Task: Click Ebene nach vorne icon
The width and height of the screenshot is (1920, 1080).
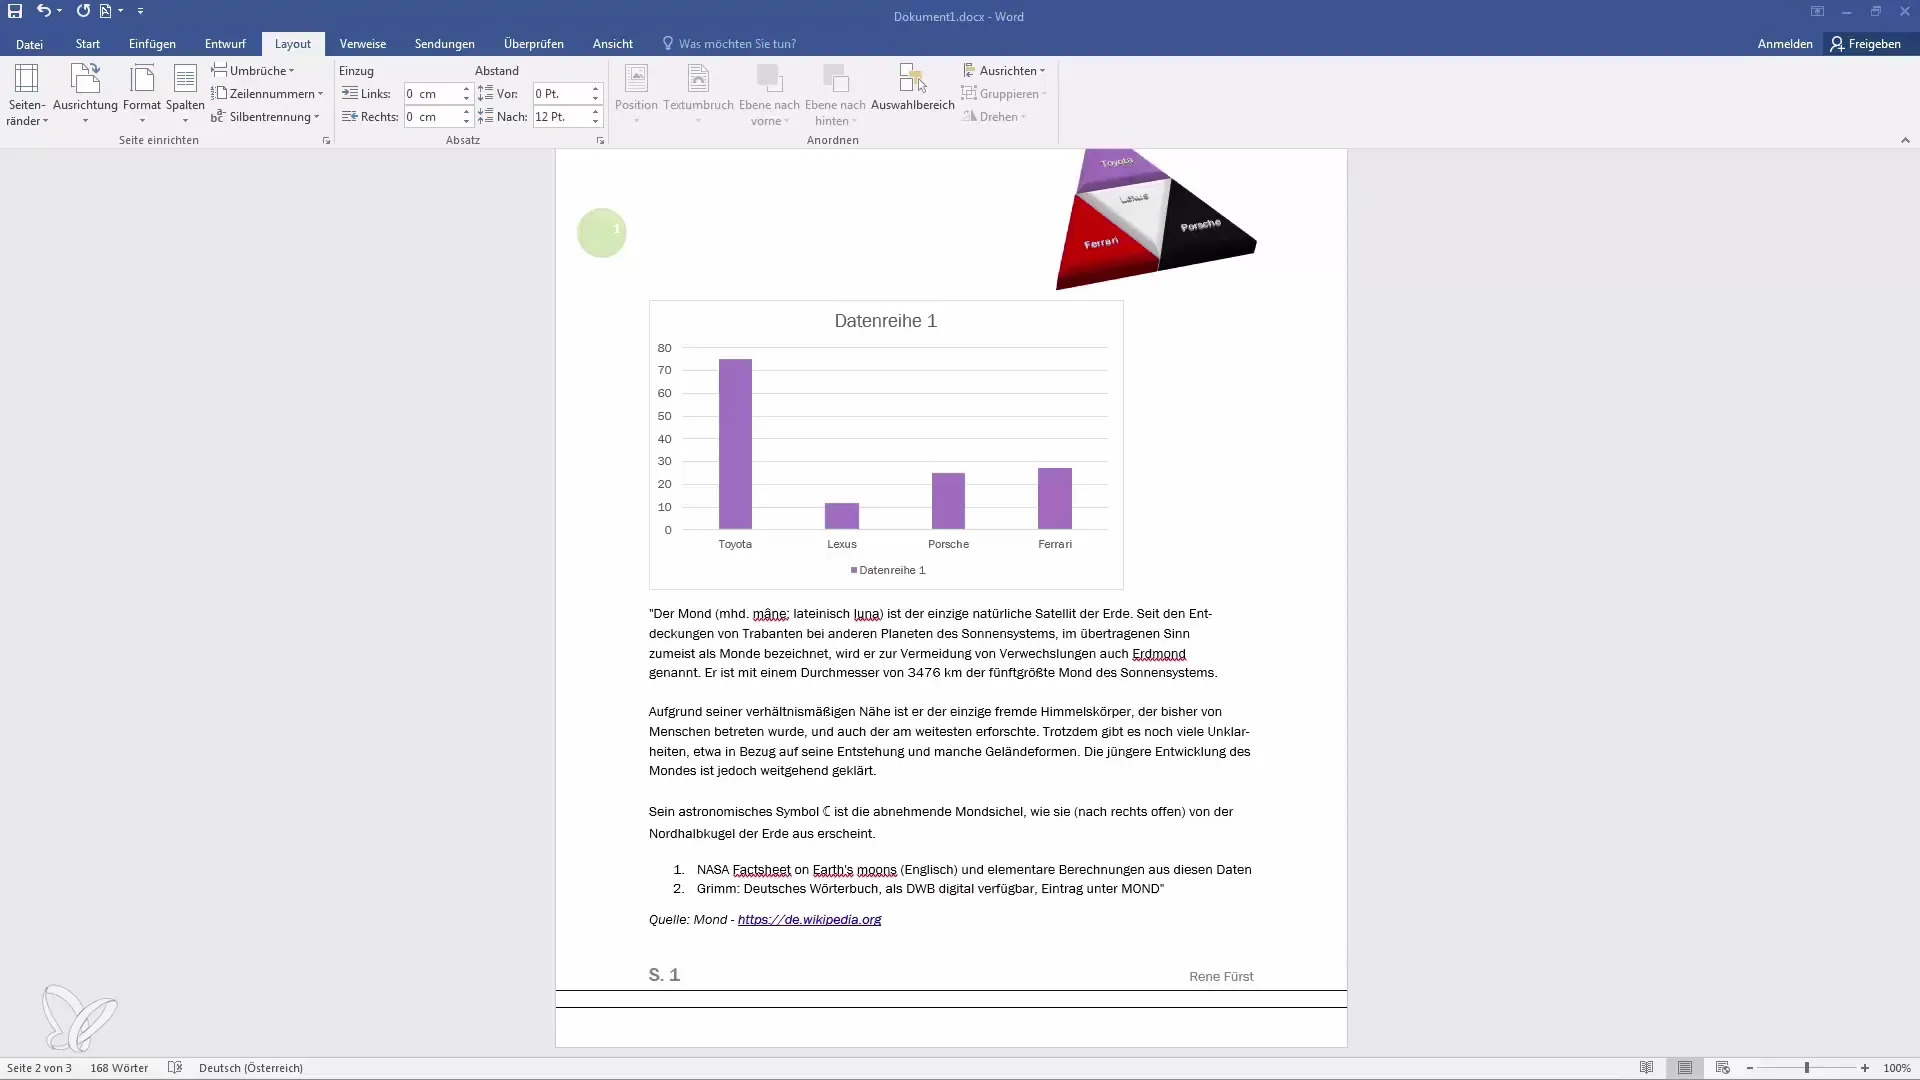Action: click(769, 95)
